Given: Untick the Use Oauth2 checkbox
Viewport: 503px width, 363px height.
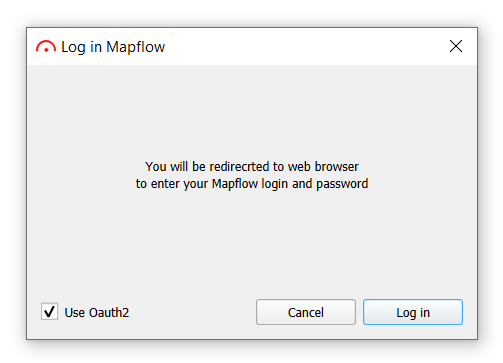Looking at the screenshot, I should tap(49, 311).
